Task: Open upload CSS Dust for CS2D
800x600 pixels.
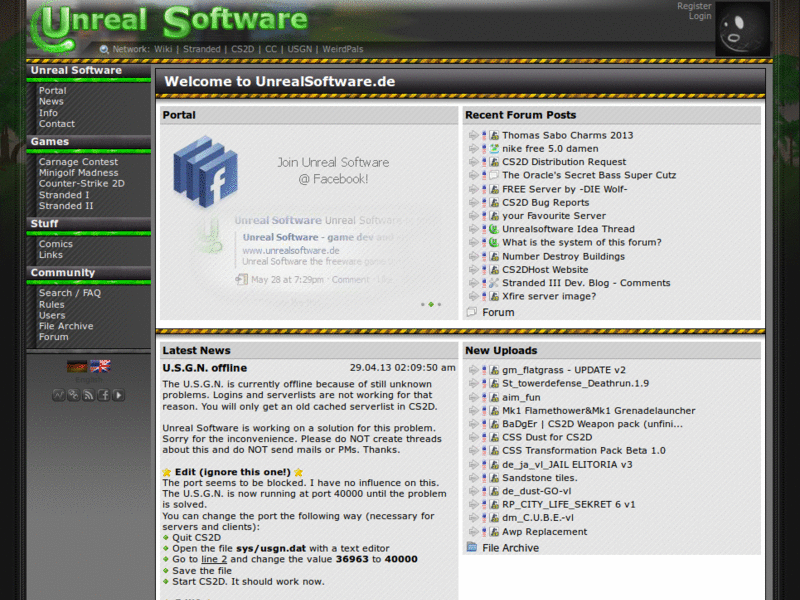Action: [547, 437]
